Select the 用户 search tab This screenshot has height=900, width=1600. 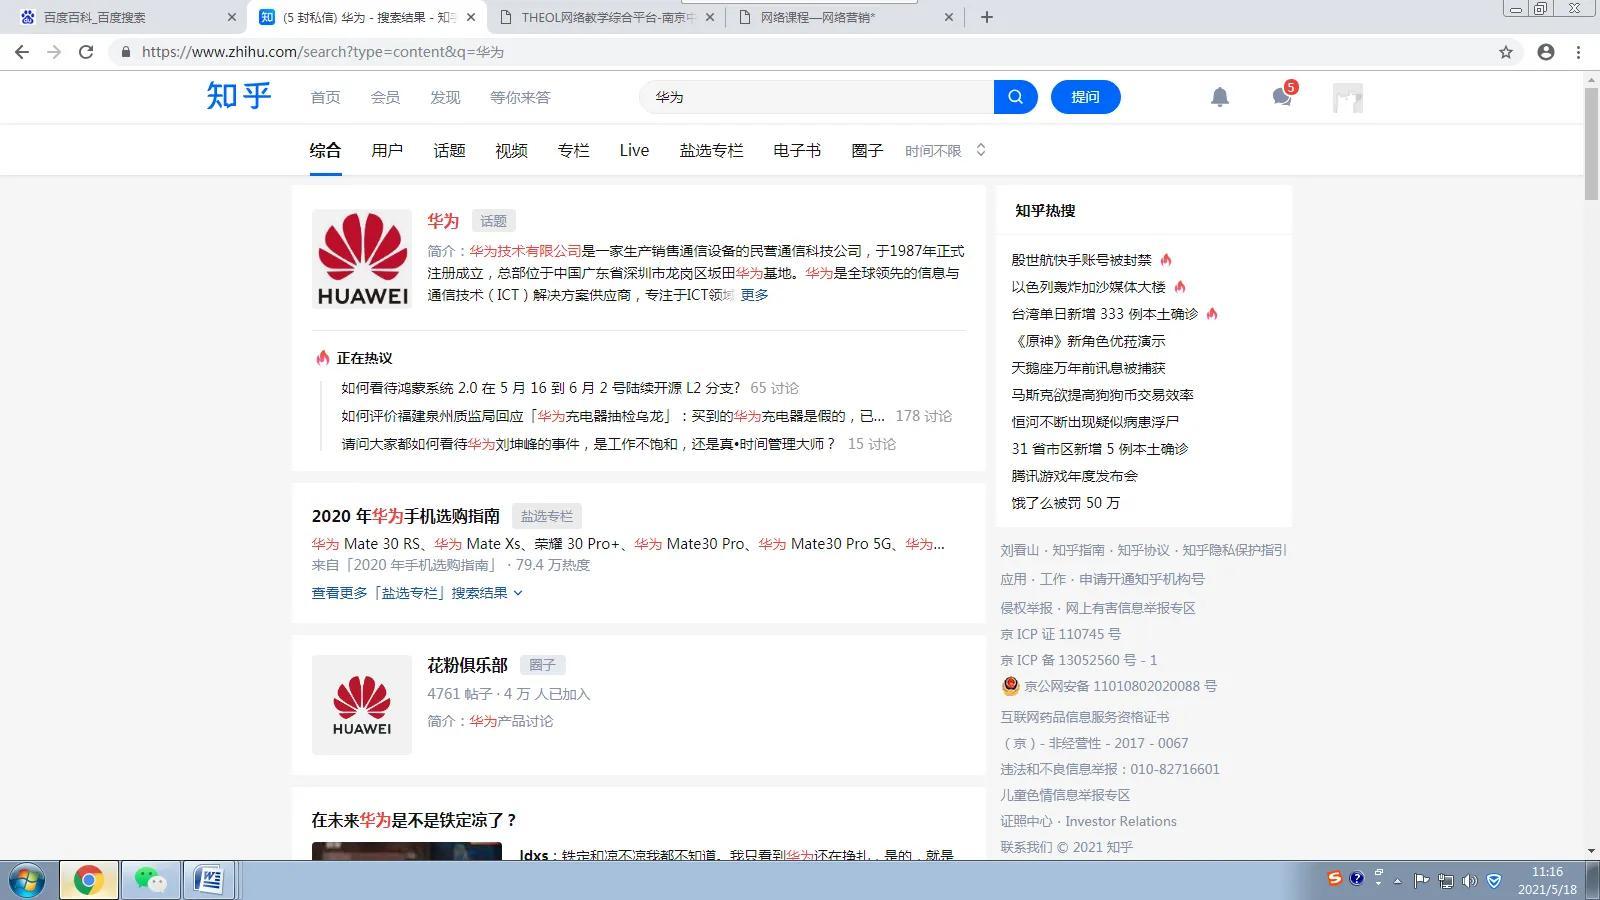[x=387, y=150]
